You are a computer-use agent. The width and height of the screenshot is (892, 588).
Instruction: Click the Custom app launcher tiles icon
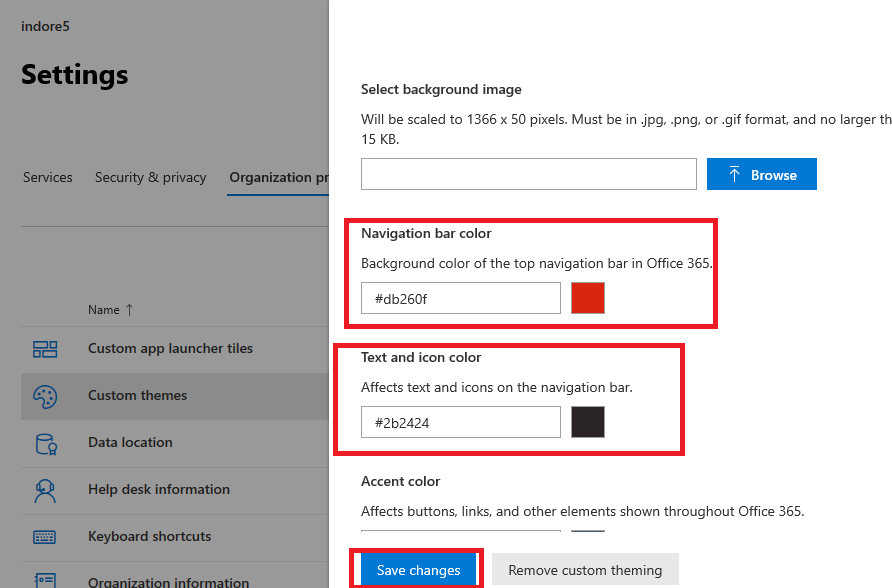pyautogui.click(x=45, y=349)
